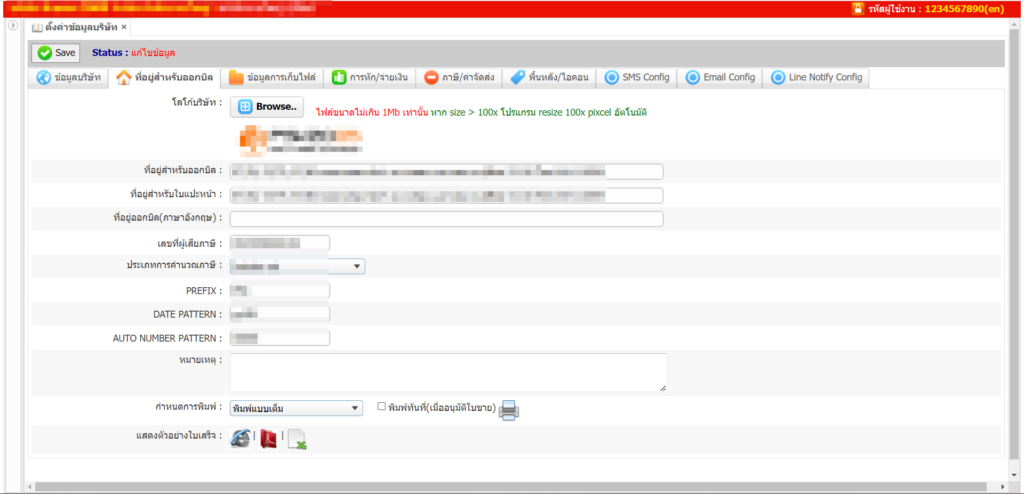Open the Email Config tab

720,77
